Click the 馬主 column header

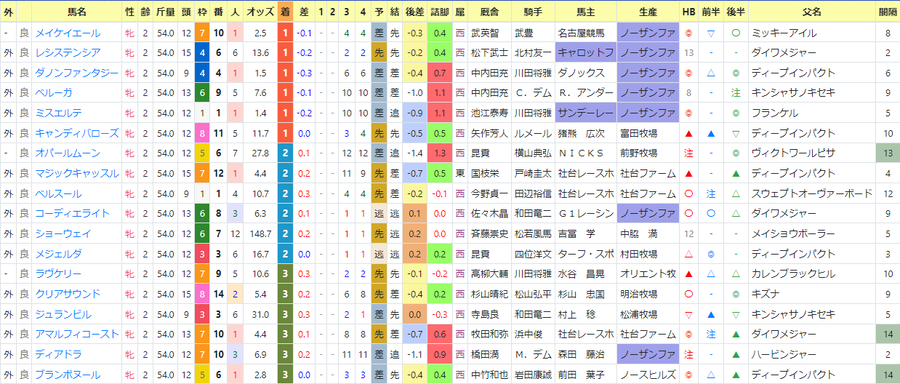(585, 11)
